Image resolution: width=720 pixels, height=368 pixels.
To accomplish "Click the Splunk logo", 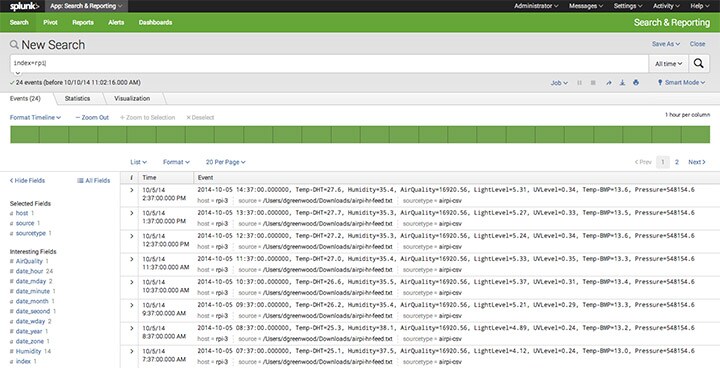I will (x=24, y=6).
